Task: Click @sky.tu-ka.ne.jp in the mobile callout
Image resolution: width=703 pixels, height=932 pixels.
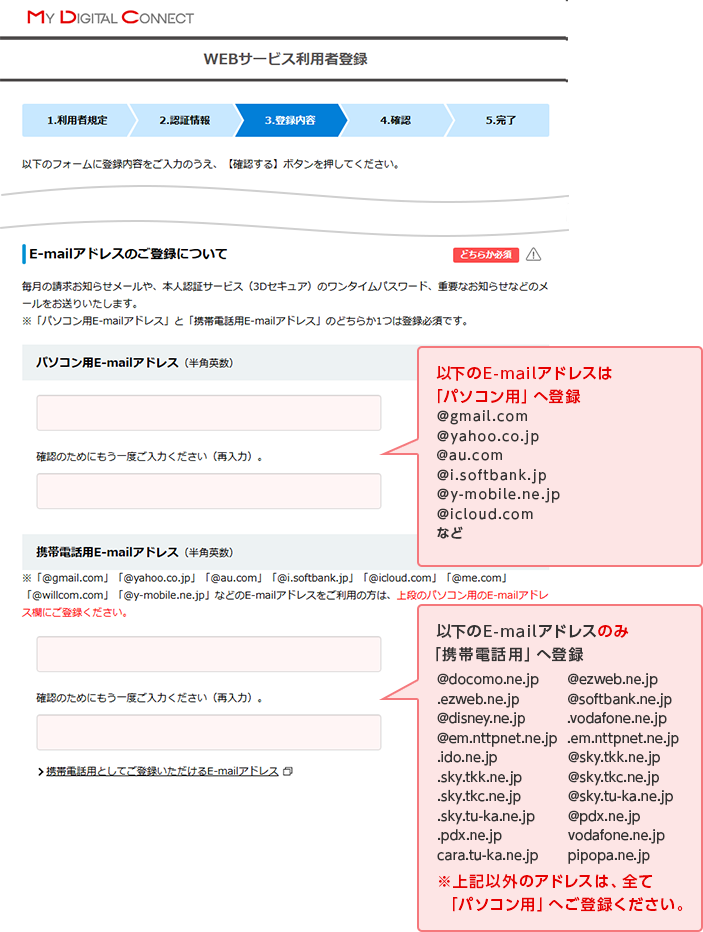Action: 620,796
